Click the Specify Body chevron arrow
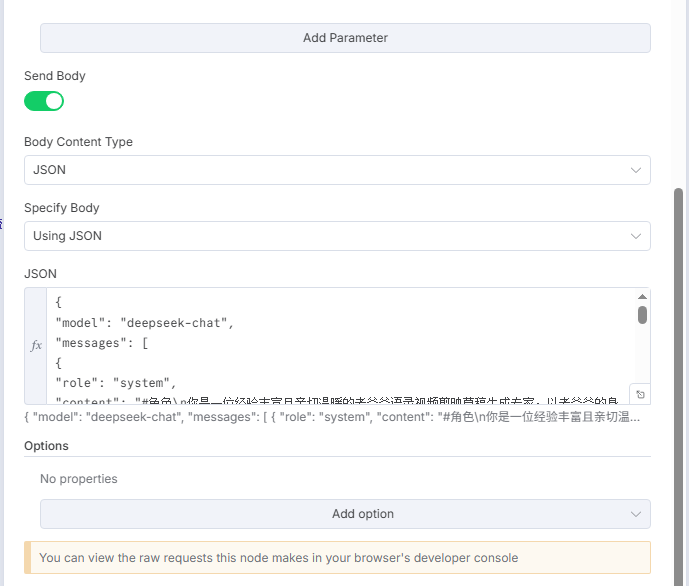This screenshot has width=689, height=586. (x=636, y=236)
